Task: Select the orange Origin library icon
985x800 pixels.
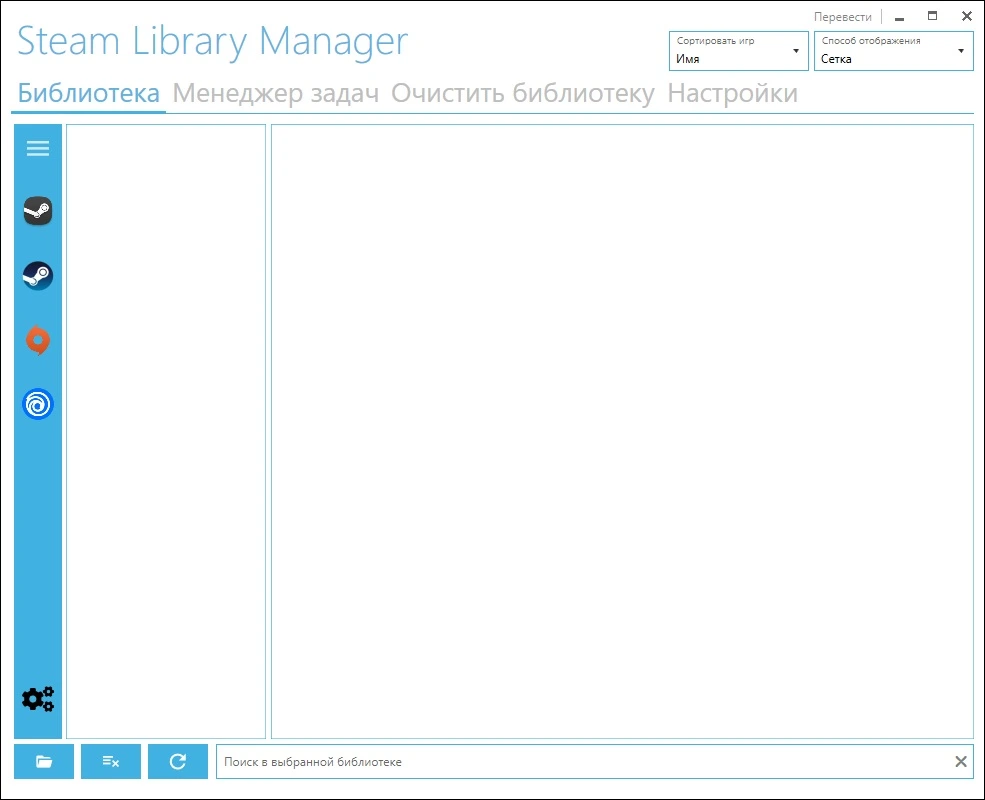Action: 38,340
